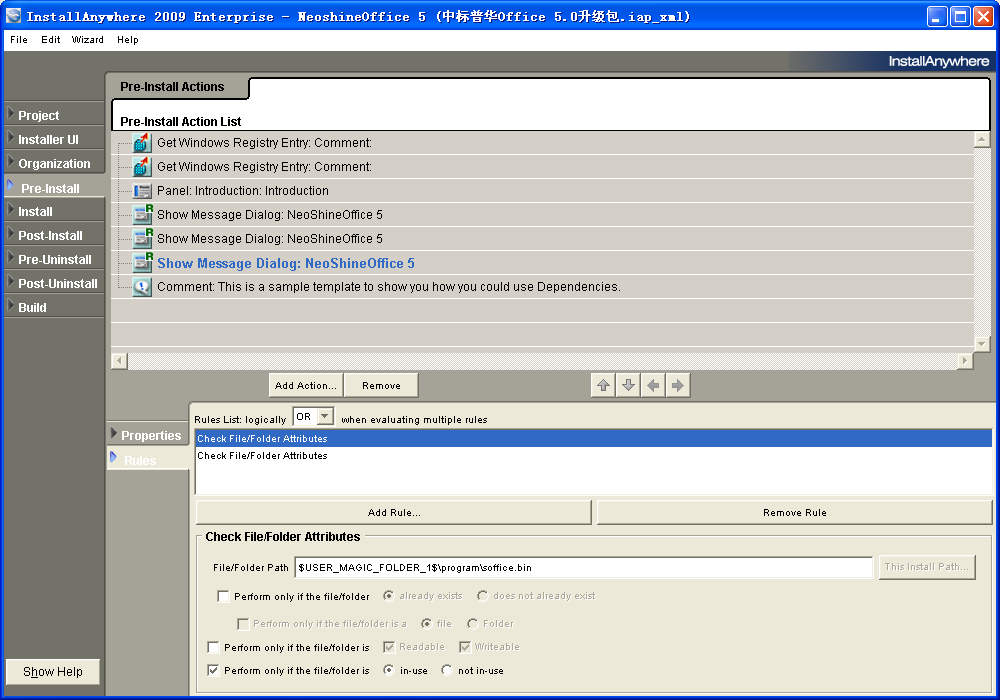The image size is (1000, 700).
Task: Open the Help menu
Action: tap(128, 40)
